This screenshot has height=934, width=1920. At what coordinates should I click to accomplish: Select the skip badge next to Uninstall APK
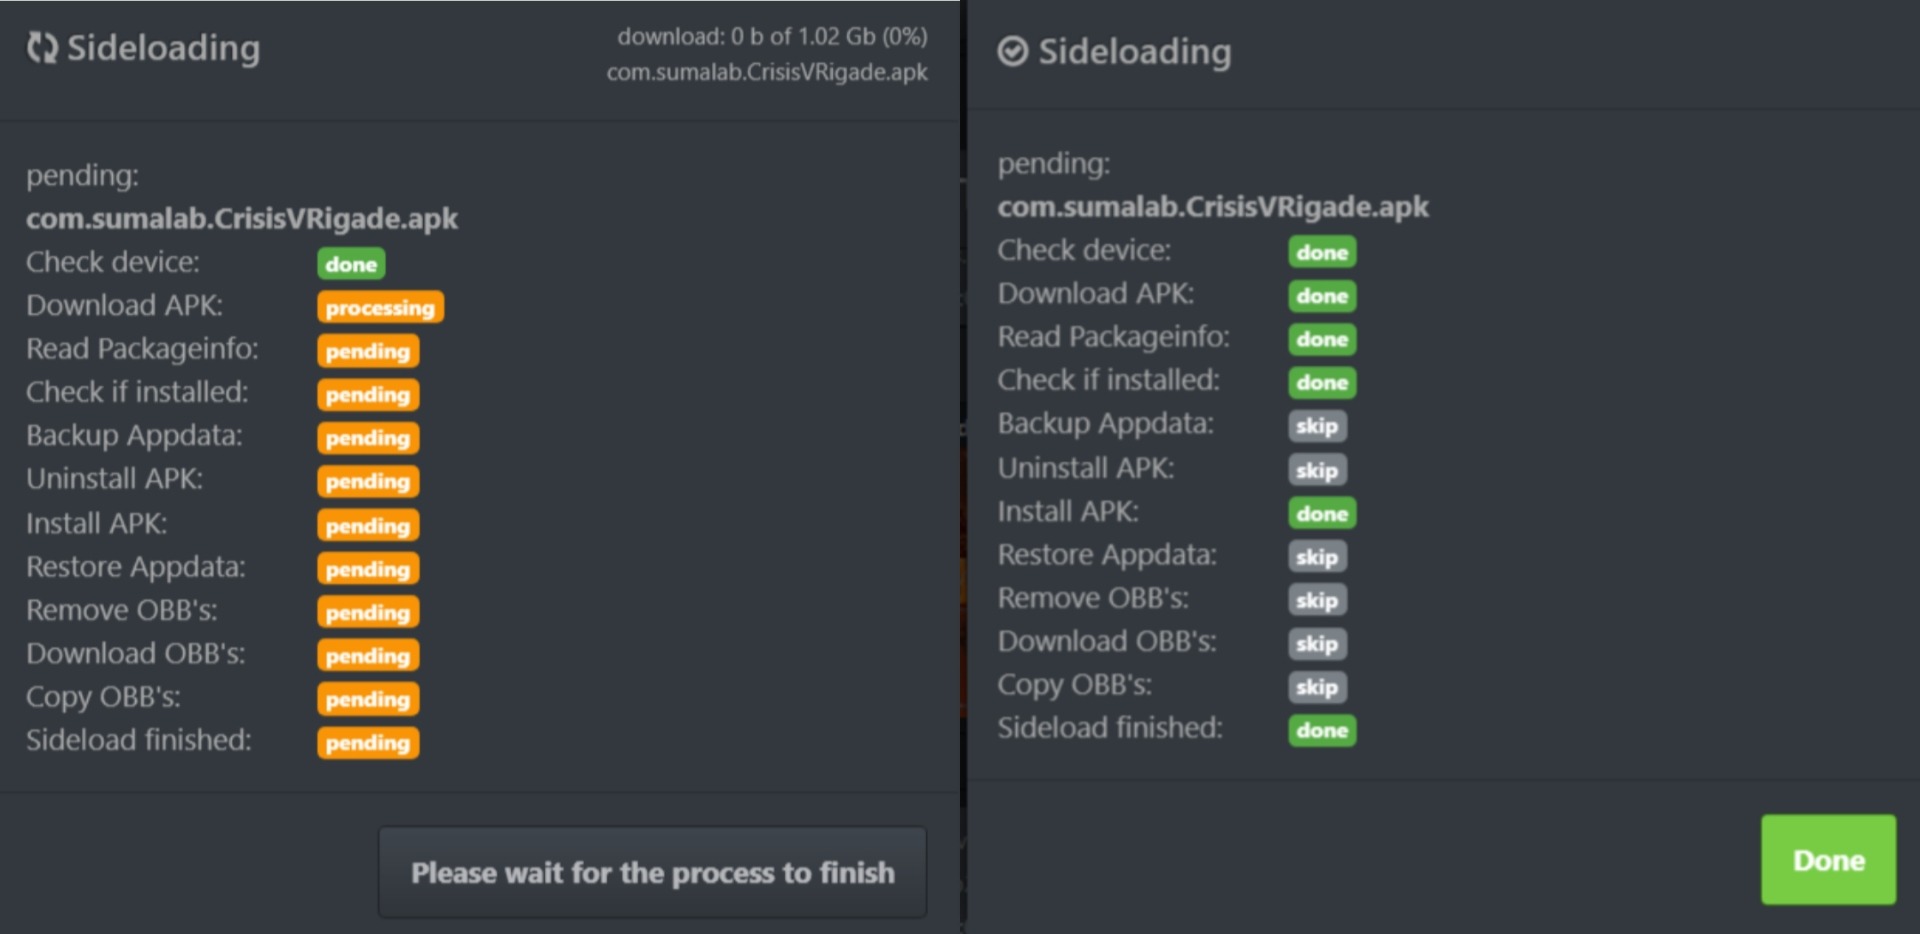(1316, 470)
